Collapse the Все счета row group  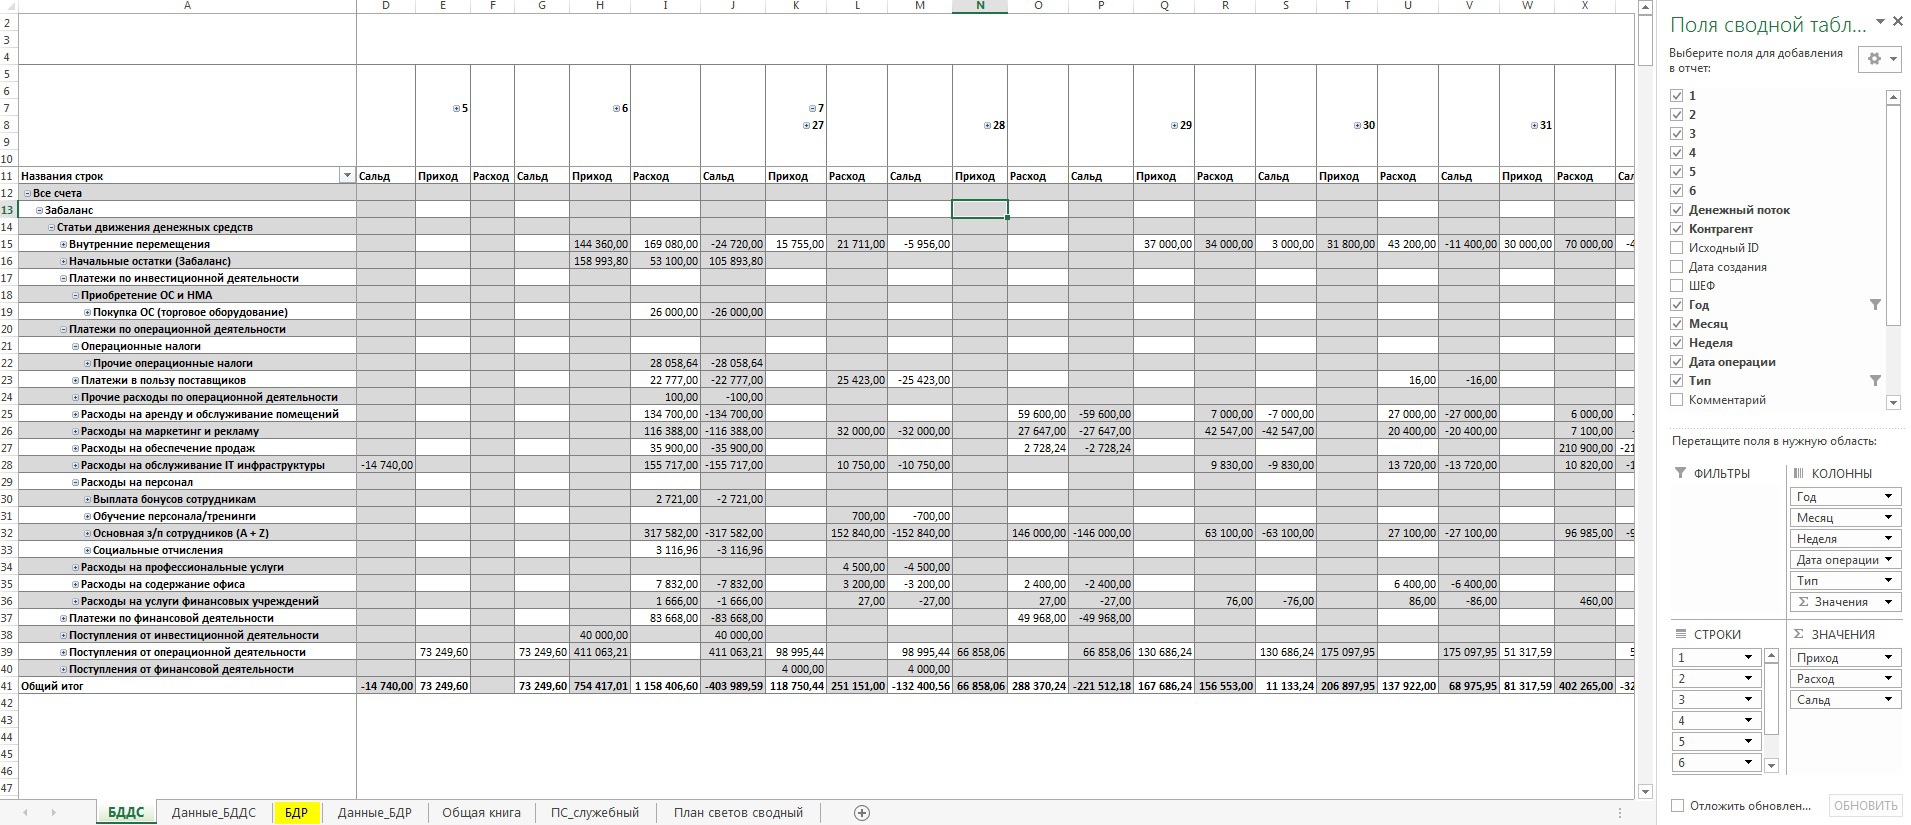28,194
